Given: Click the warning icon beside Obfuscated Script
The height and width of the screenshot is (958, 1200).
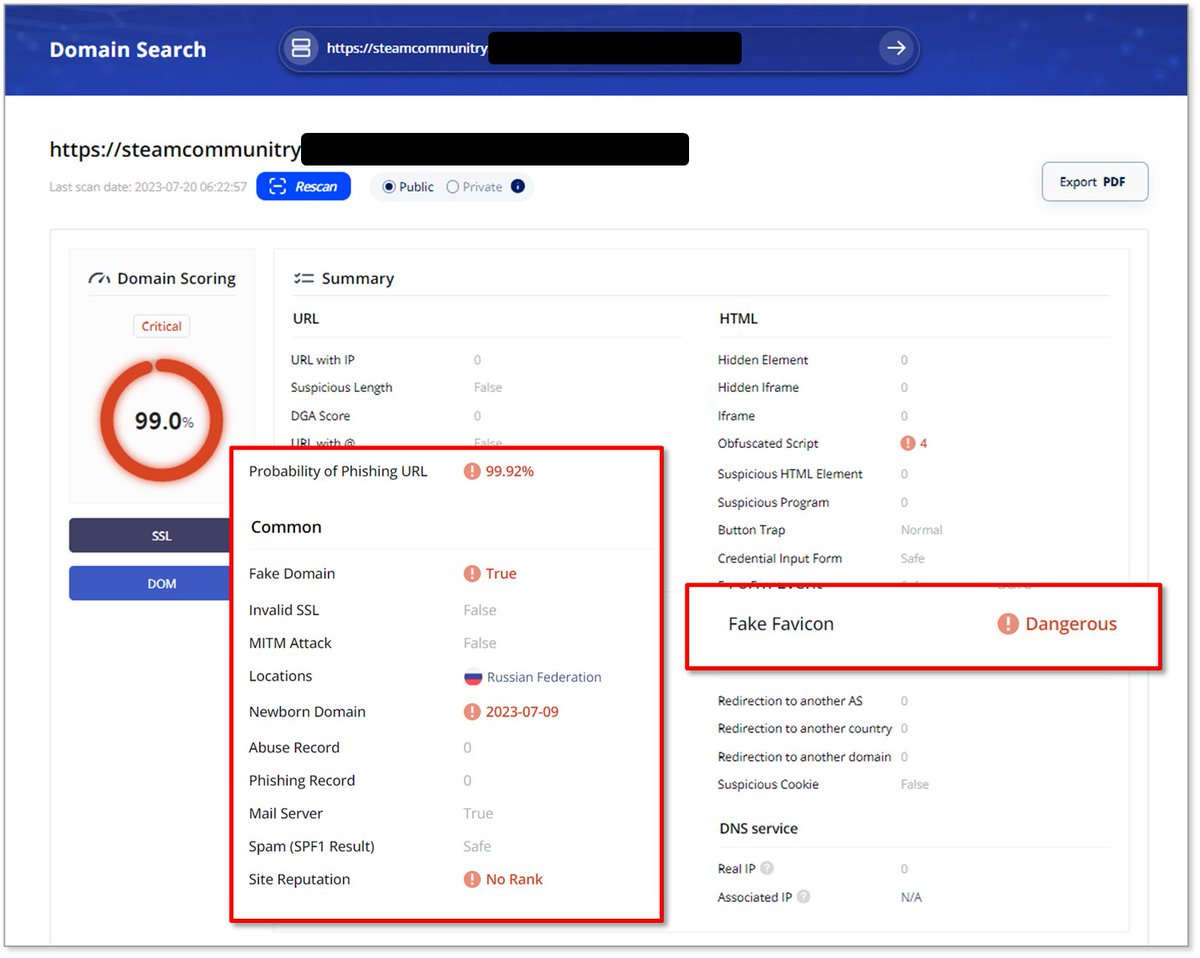Looking at the screenshot, I should point(908,443).
